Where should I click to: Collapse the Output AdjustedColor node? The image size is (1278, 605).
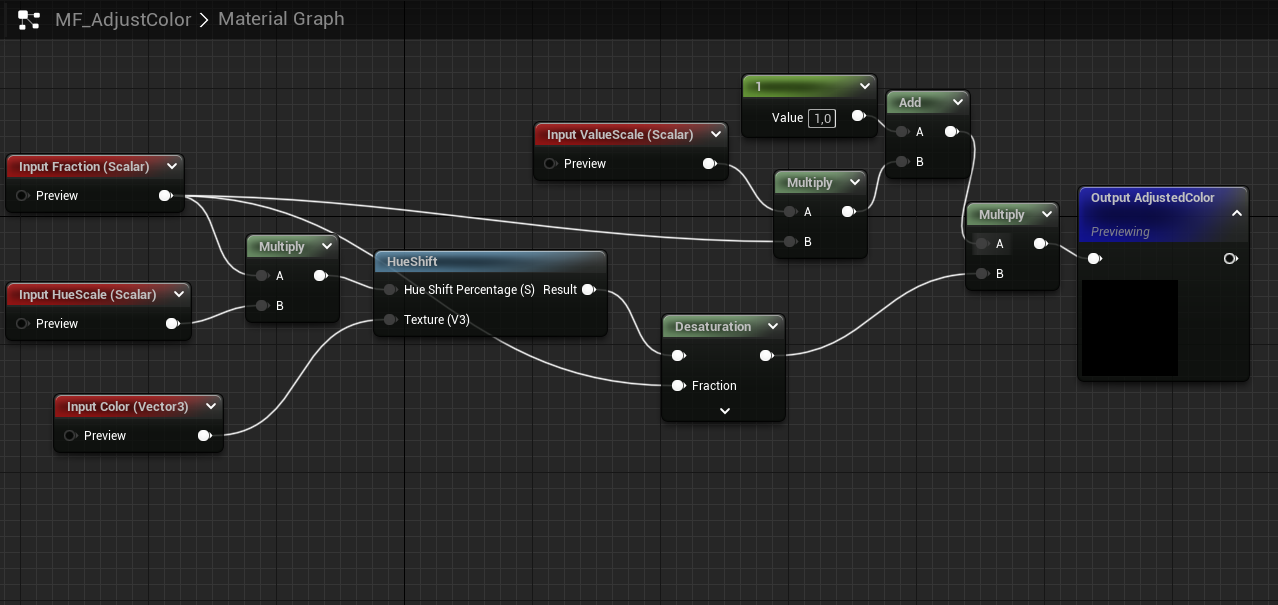pos(1237,212)
